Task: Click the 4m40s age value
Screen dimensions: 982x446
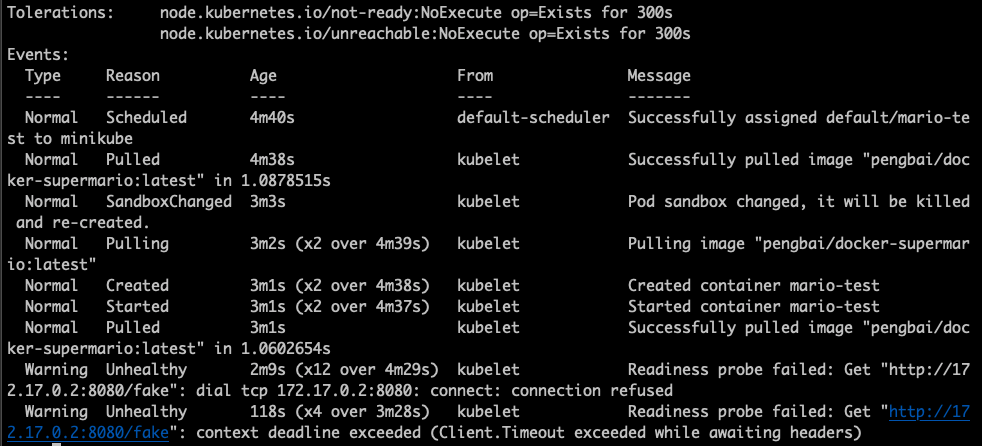Action: [x=272, y=118]
